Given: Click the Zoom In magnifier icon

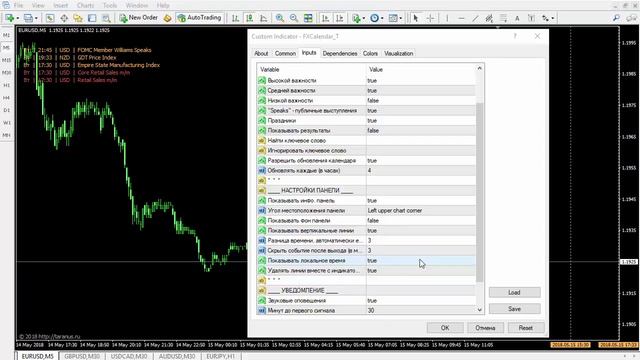Looking at the screenshot, I should [280, 18].
